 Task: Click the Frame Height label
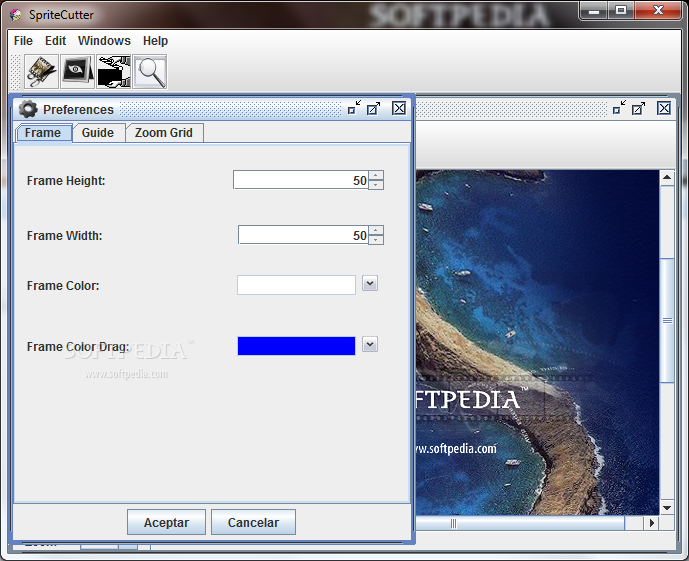point(66,181)
